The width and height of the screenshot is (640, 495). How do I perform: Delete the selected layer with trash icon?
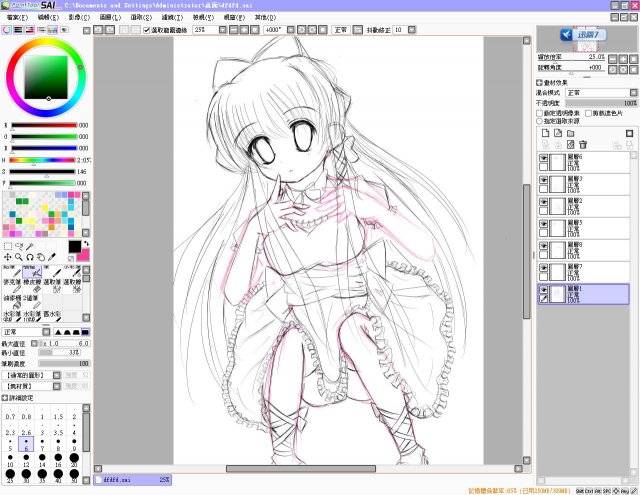tap(583, 144)
